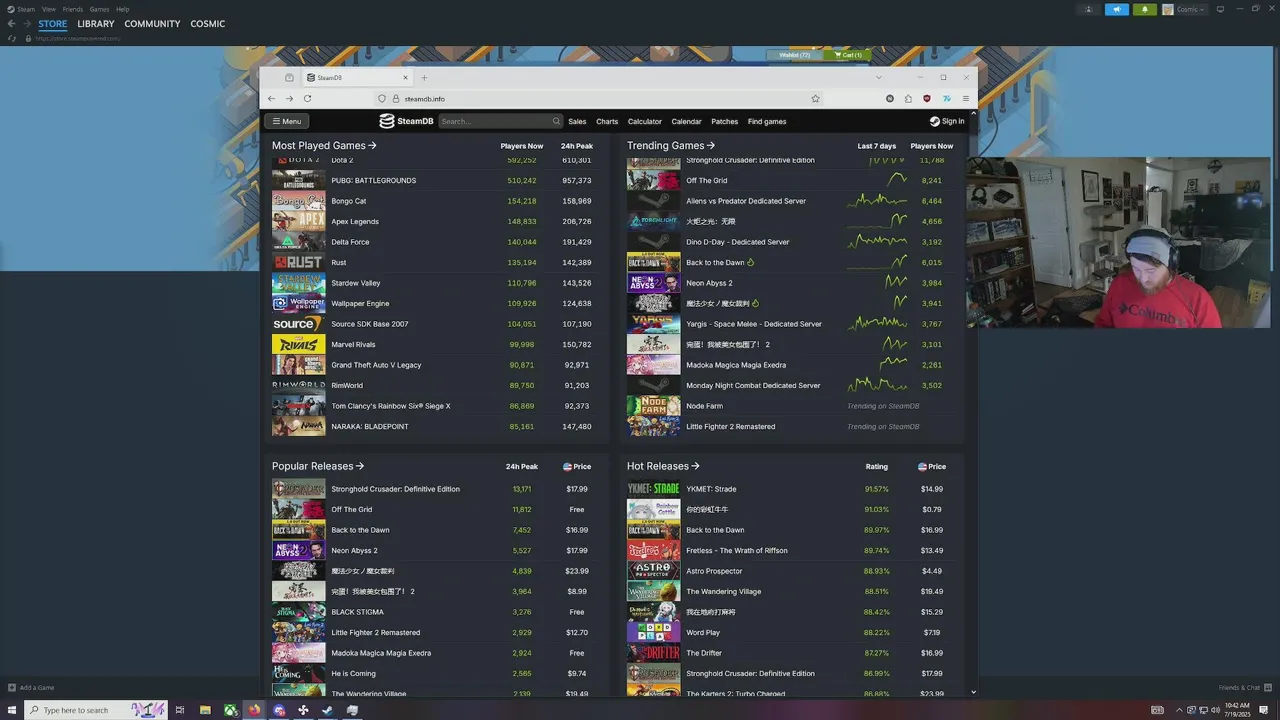Open the Trending Games list
Viewport: 1280px width, 720px height.
tap(671, 146)
